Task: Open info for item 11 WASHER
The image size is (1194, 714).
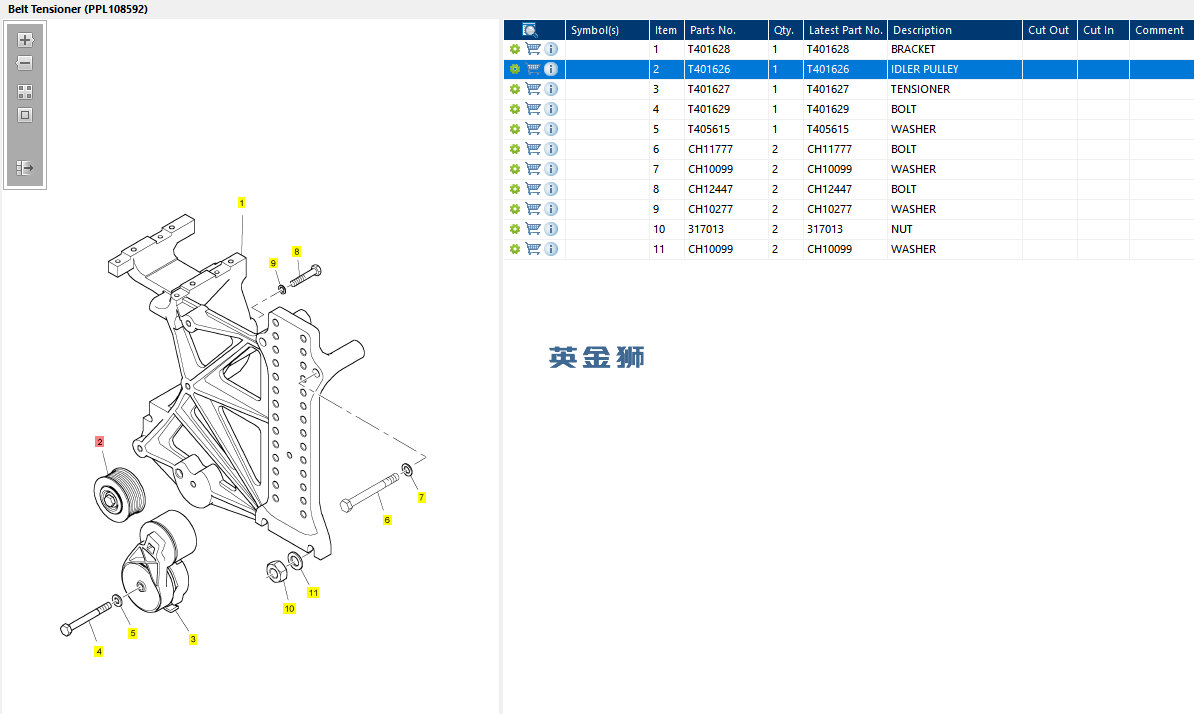Action: (551, 249)
